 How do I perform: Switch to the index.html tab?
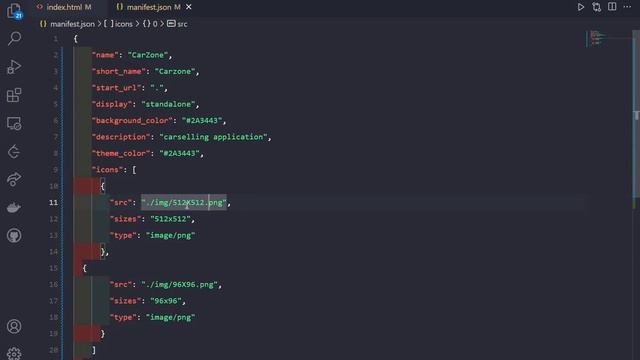point(64,7)
